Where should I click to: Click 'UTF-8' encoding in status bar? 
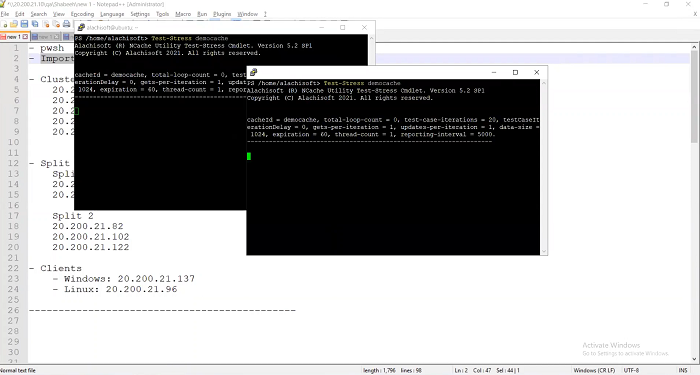click(x=631, y=371)
